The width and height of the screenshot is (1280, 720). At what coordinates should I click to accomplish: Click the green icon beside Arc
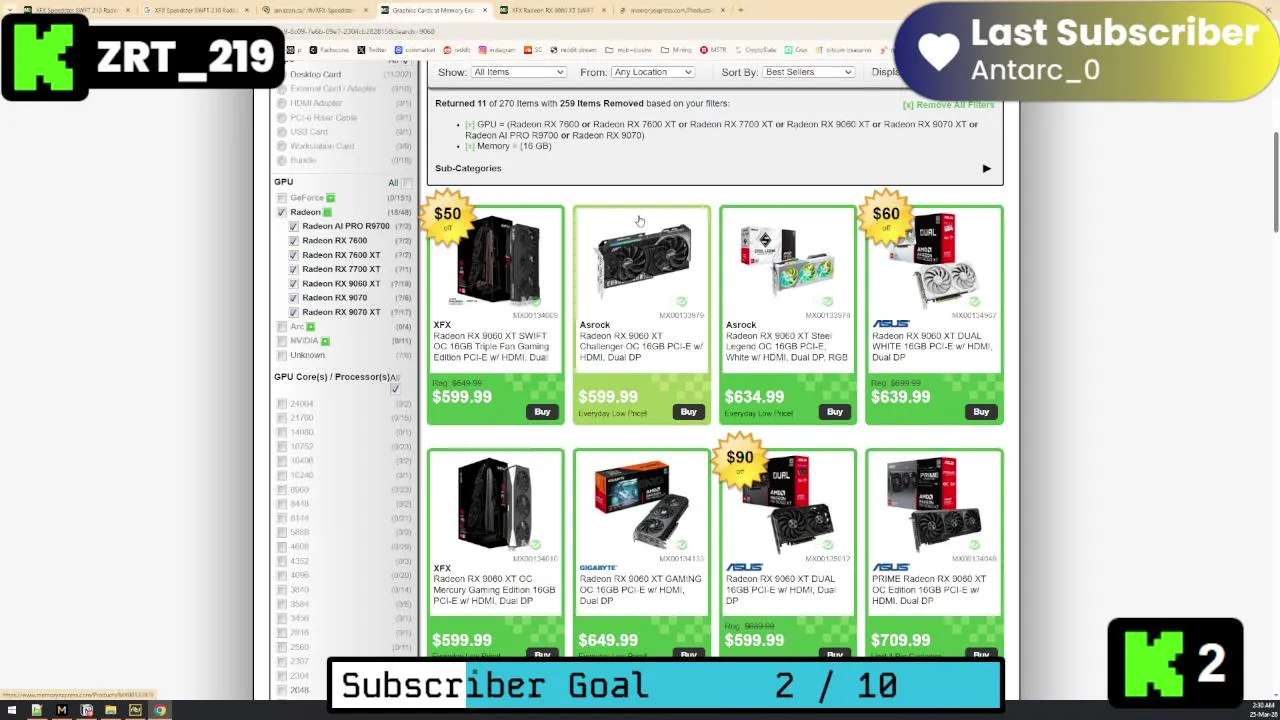(x=311, y=327)
